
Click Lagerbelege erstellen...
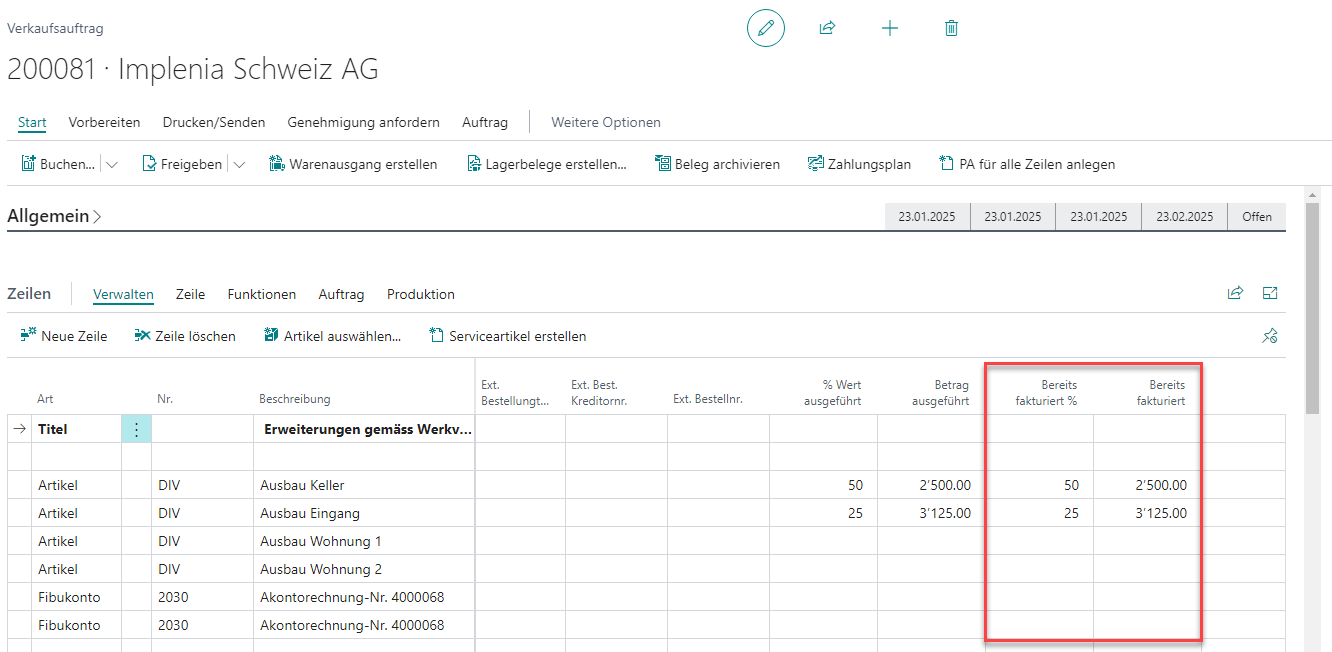click(x=547, y=164)
